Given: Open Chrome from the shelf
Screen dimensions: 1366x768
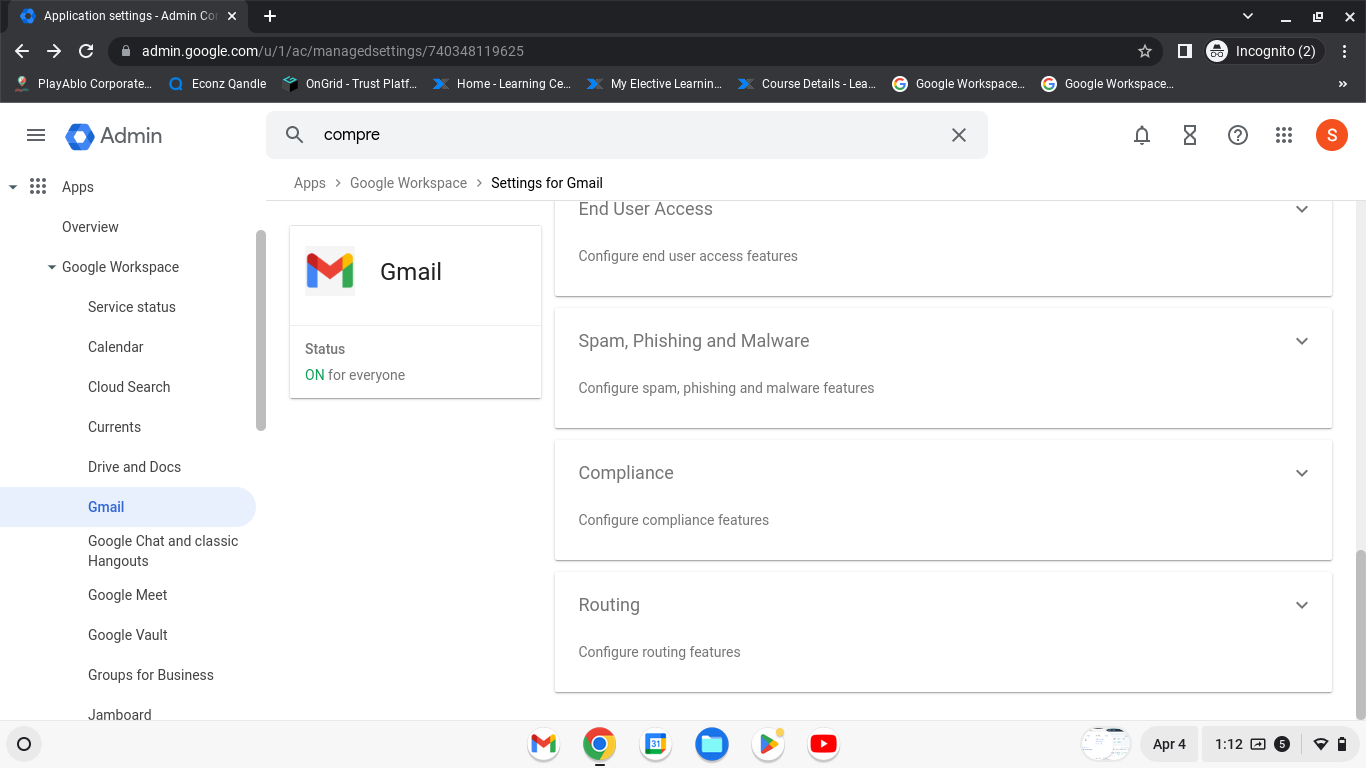Looking at the screenshot, I should point(599,744).
